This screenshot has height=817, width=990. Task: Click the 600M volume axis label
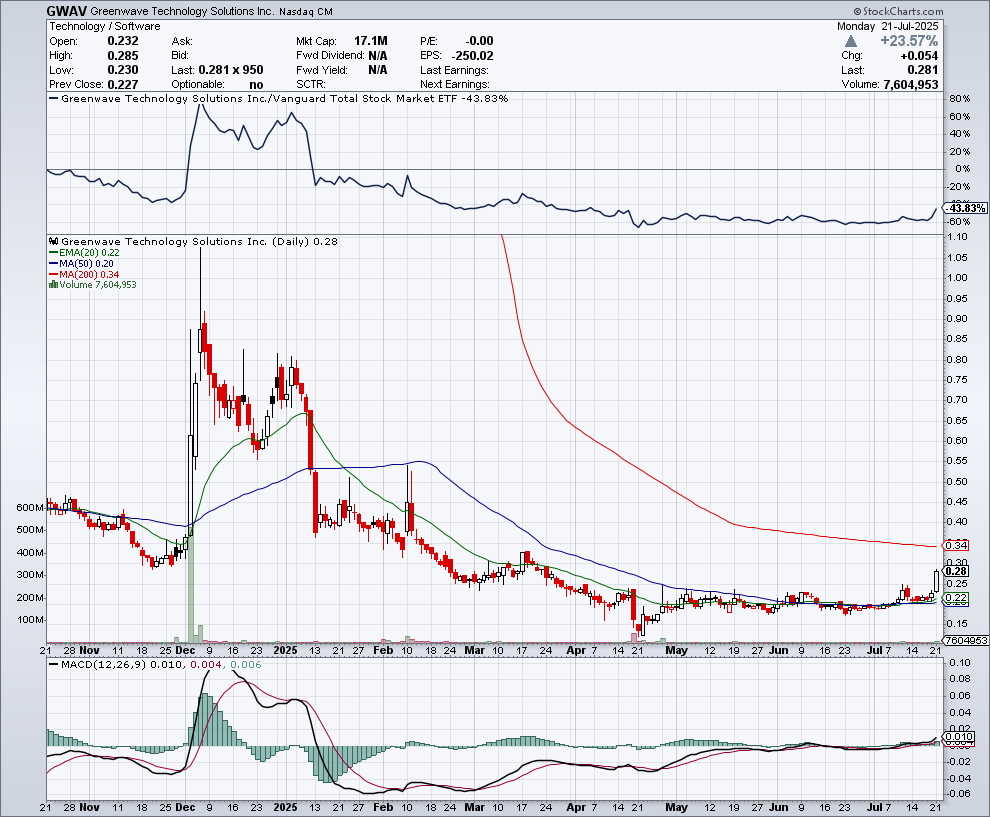click(30, 508)
